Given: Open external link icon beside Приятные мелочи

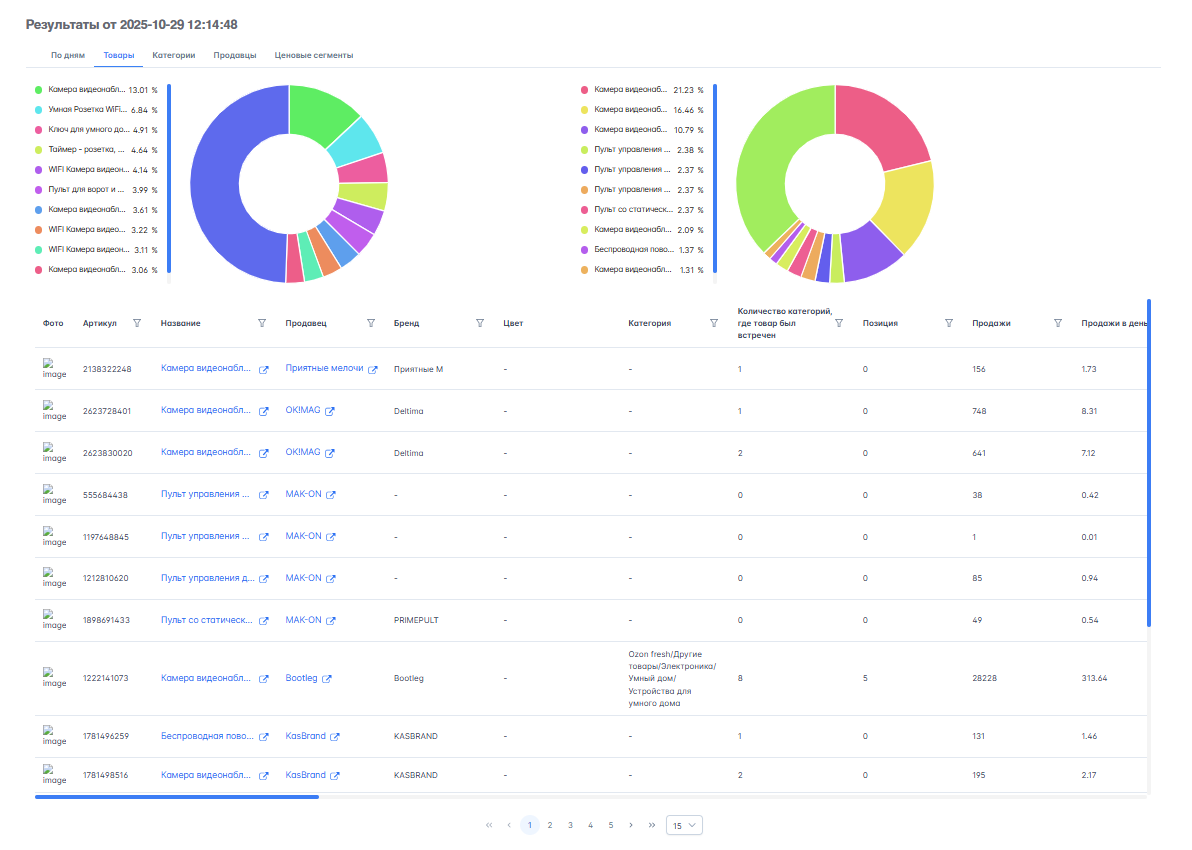Looking at the screenshot, I should pyautogui.click(x=373, y=369).
